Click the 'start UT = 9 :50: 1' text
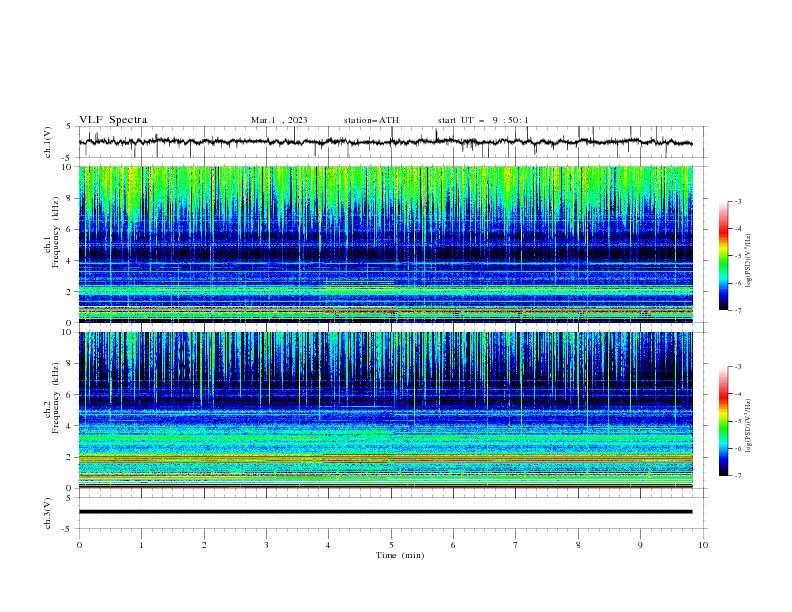This screenshot has height=612, width=792. coord(483,120)
